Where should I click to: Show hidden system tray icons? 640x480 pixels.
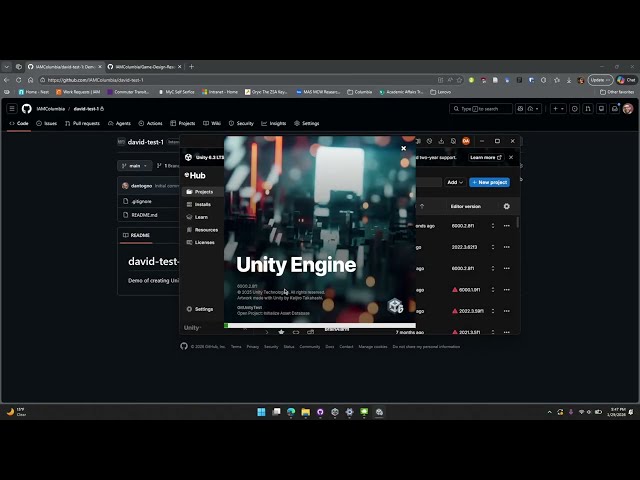(x=549, y=412)
